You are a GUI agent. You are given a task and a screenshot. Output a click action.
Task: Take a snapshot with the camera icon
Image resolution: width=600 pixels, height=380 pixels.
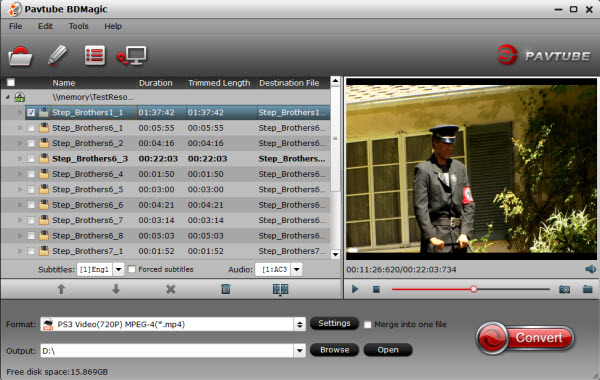point(564,289)
